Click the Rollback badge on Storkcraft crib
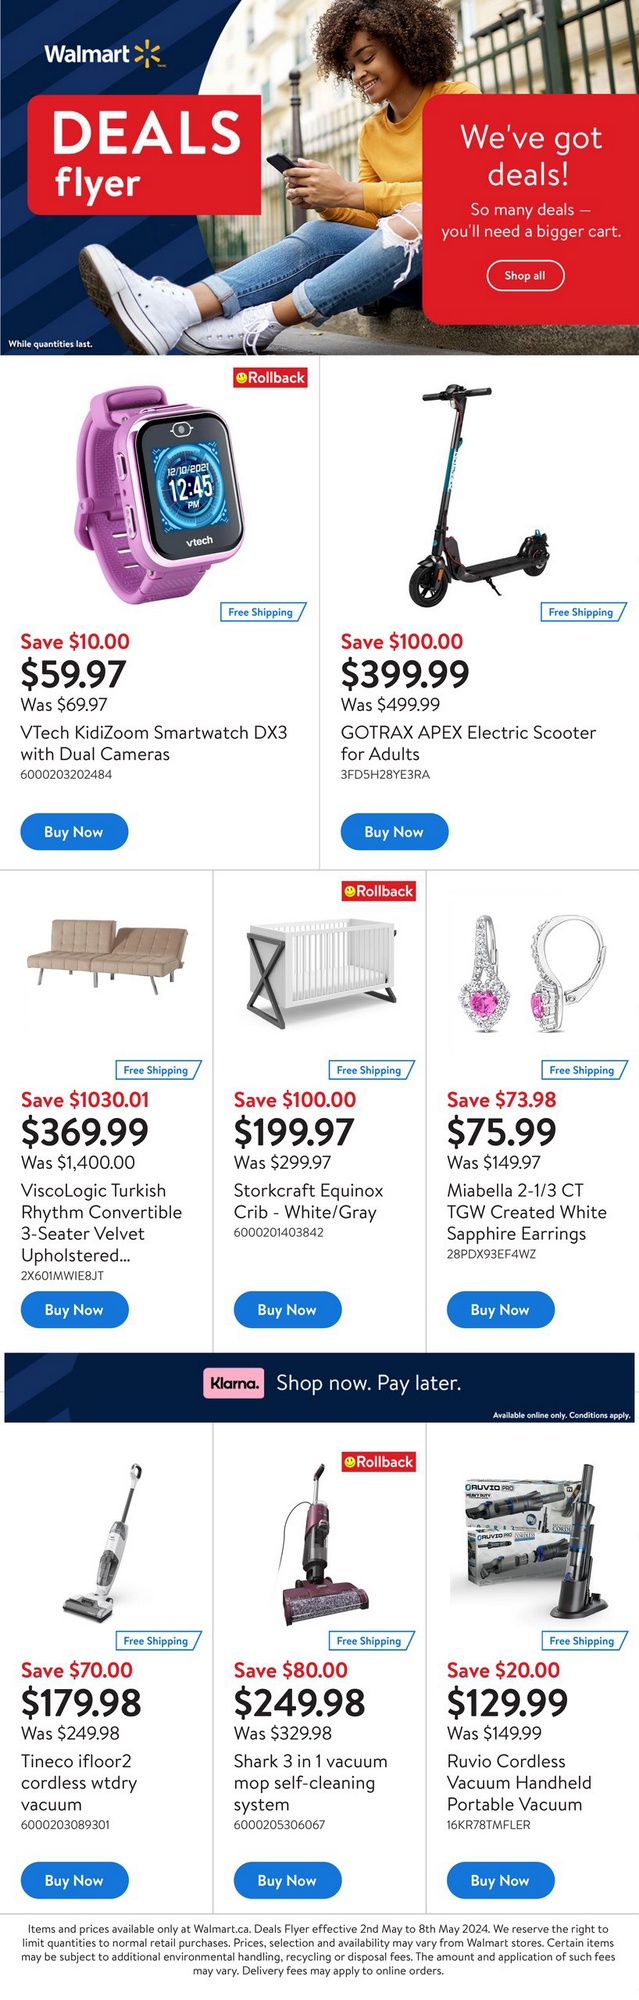The width and height of the screenshot is (639, 2000). click(378, 891)
